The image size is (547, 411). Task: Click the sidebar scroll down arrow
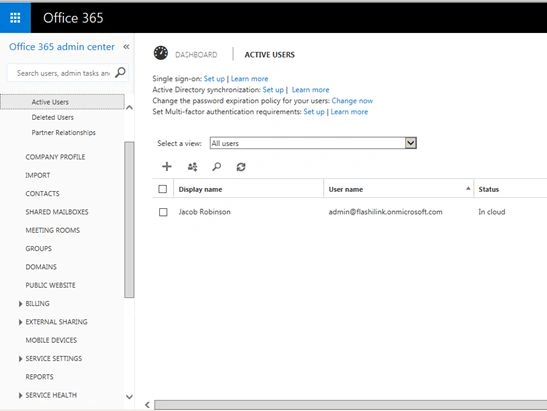(x=129, y=397)
